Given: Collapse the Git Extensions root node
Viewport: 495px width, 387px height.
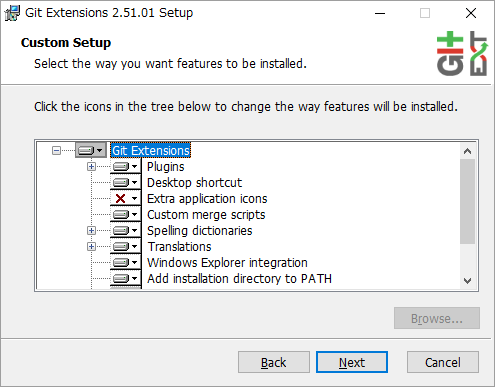Looking at the screenshot, I should pos(56,151).
